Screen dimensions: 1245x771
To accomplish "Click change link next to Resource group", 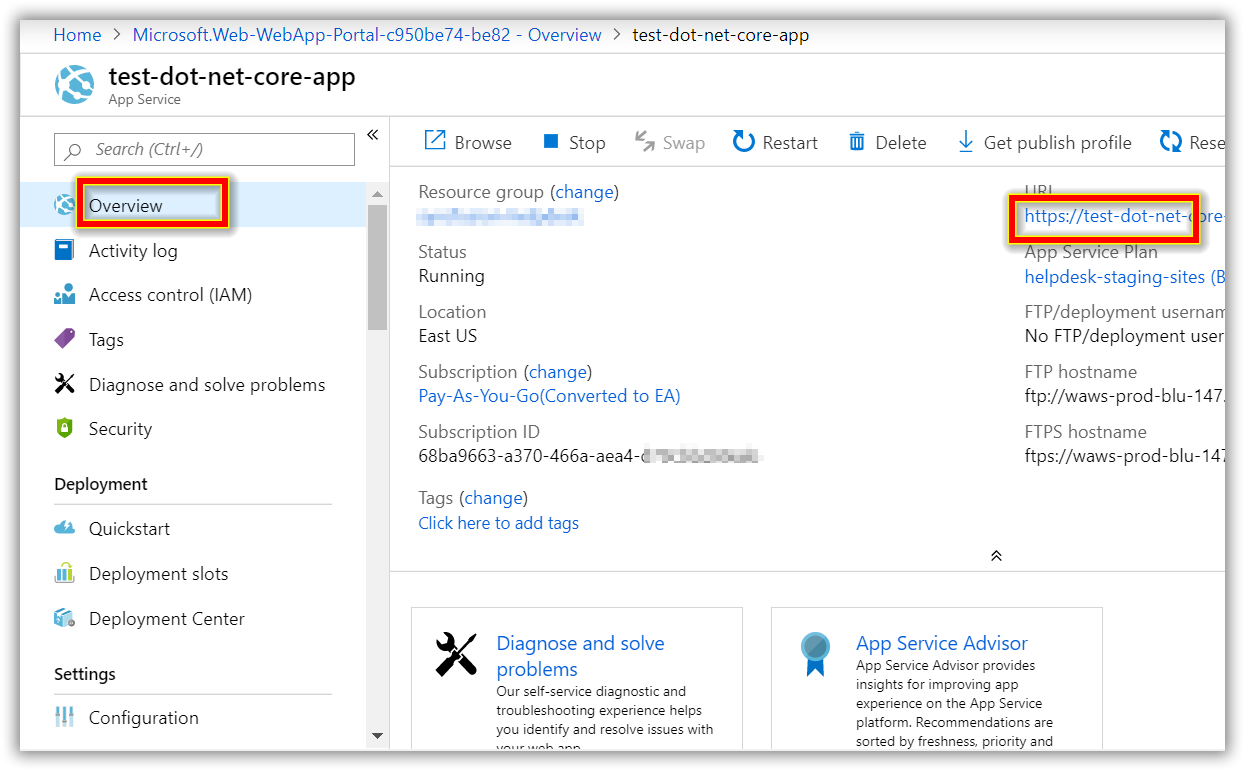I will 586,192.
